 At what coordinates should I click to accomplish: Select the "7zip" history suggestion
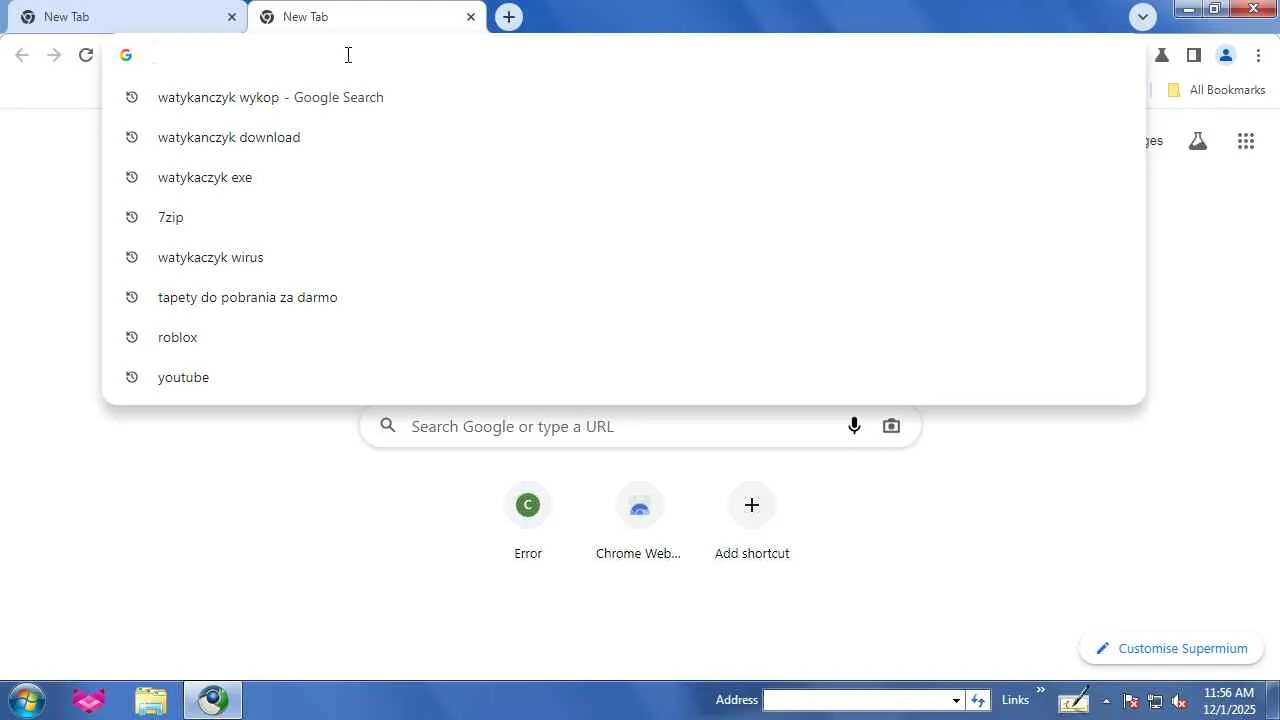click(624, 217)
